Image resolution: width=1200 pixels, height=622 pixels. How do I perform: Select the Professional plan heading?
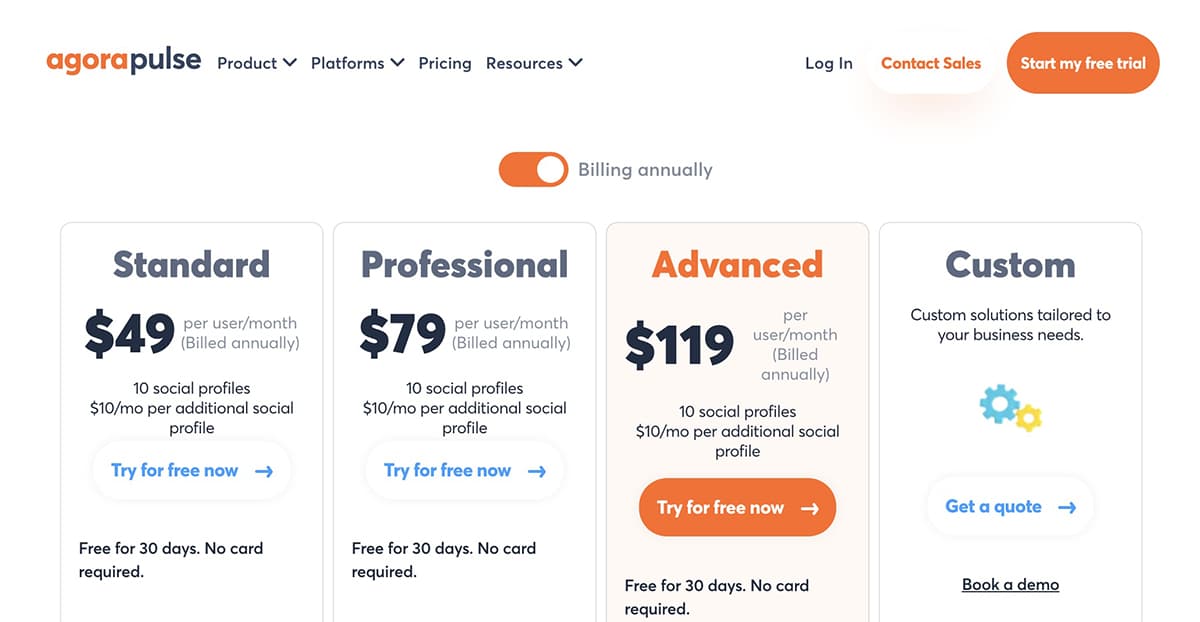tap(464, 264)
